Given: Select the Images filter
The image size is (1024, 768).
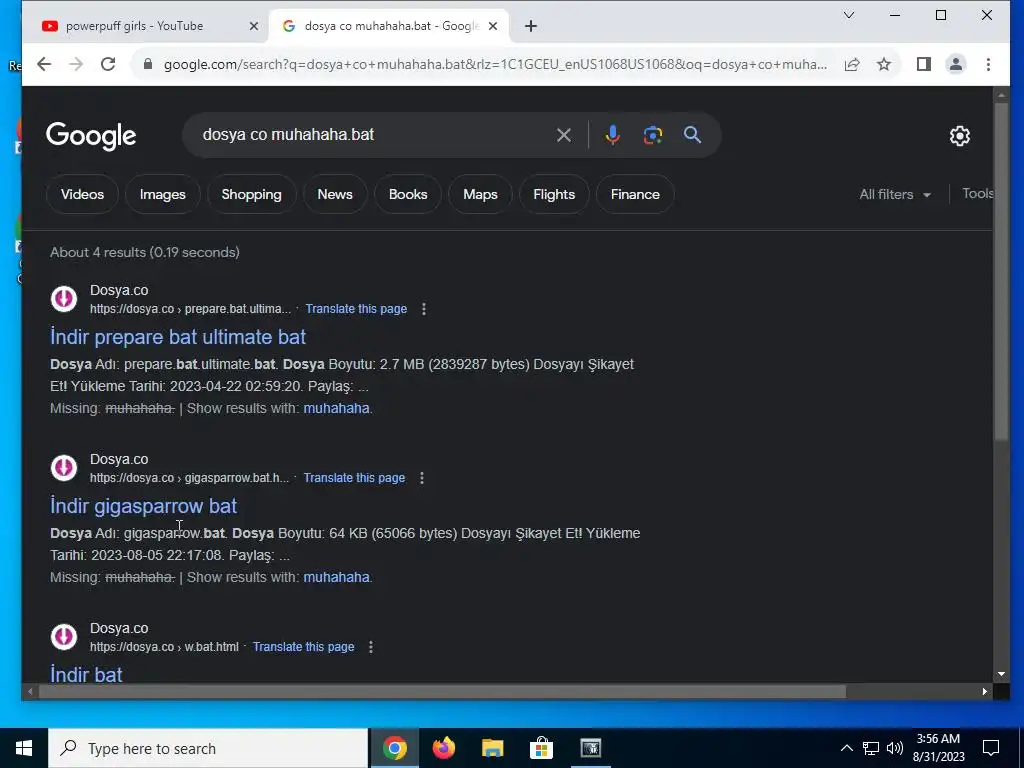Looking at the screenshot, I should (x=163, y=195).
